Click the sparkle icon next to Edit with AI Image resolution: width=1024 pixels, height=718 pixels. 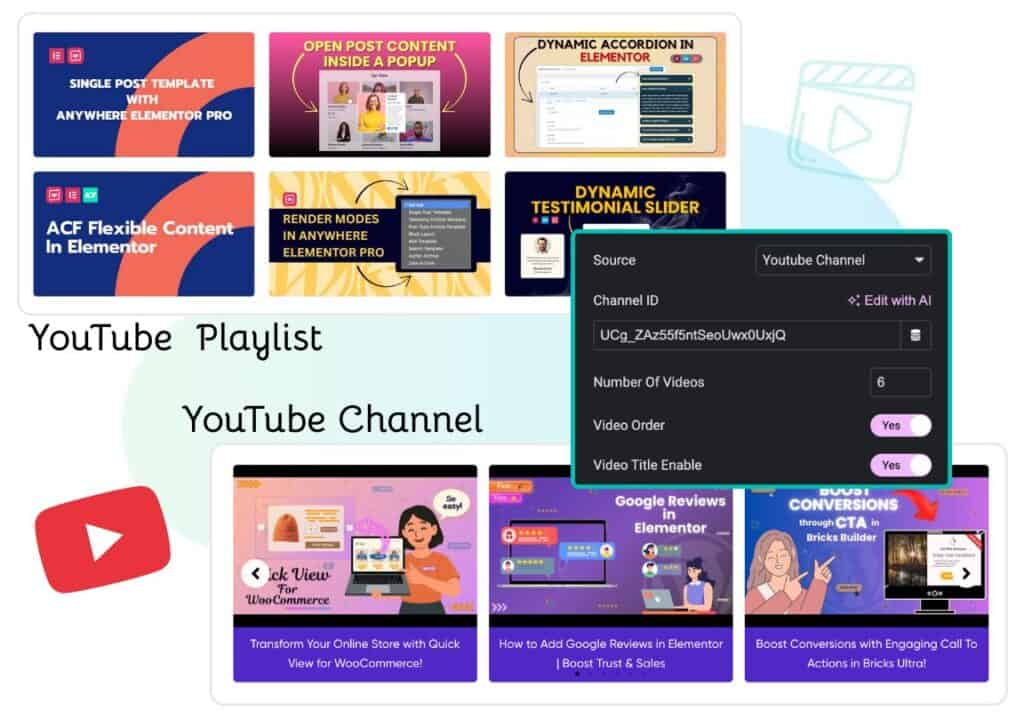point(854,301)
